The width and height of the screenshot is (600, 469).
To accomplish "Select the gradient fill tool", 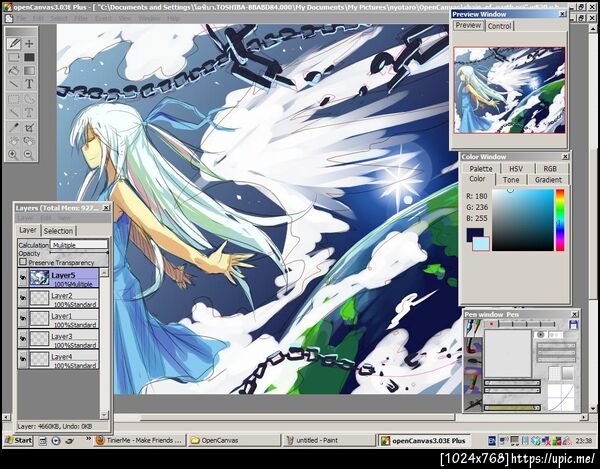I will (29, 70).
